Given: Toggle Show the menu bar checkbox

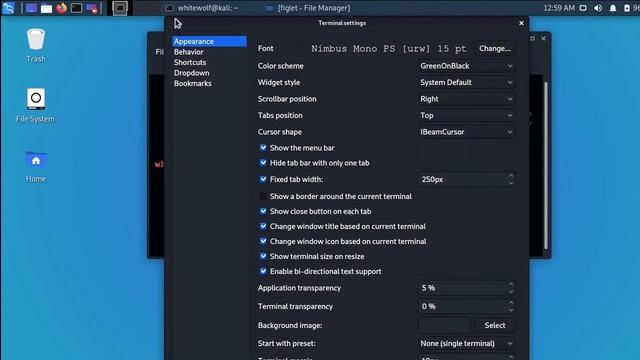Looking at the screenshot, I should click(x=263, y=148).
